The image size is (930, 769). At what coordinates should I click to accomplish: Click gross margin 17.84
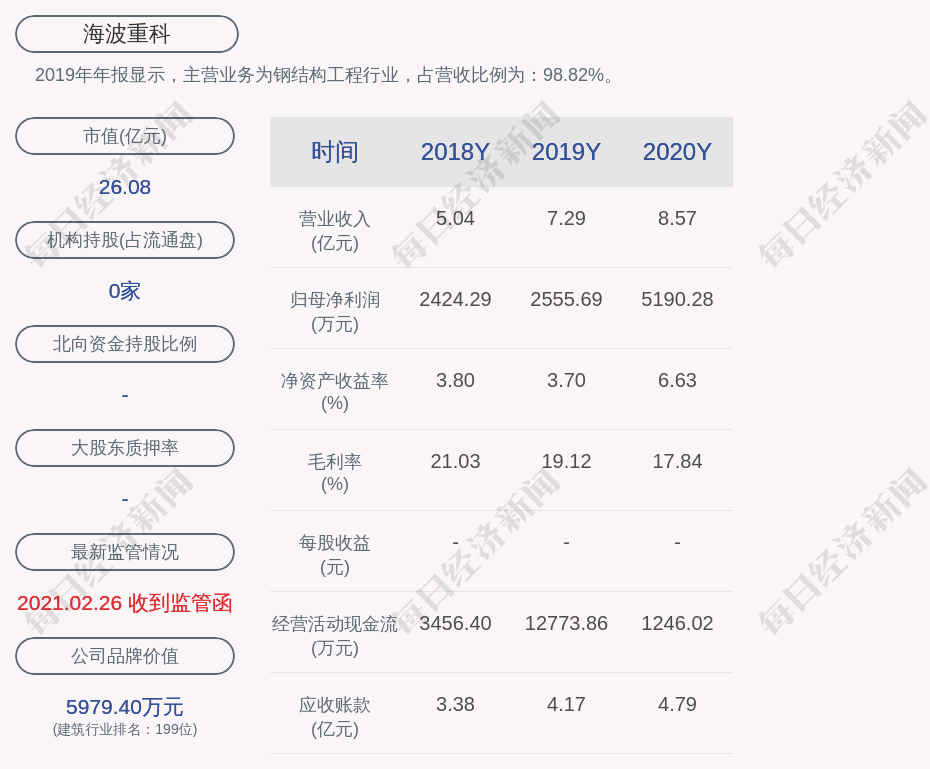pos(677,461)
